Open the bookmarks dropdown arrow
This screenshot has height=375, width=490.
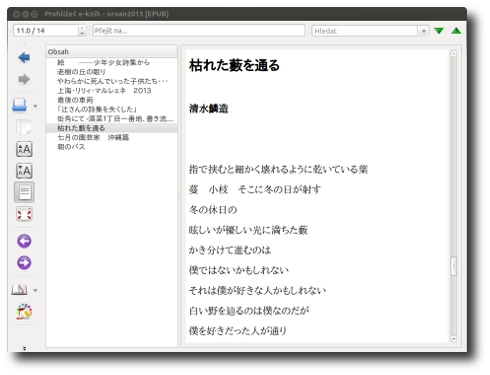(35, 290)
